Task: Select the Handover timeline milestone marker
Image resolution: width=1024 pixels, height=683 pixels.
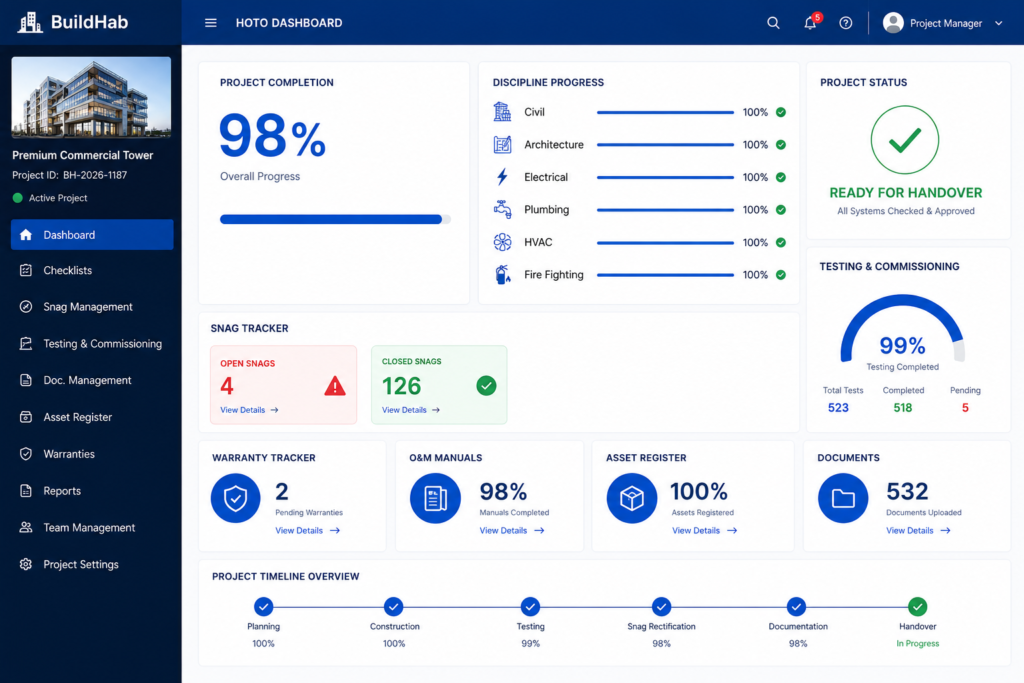Action: click(918, 607)
